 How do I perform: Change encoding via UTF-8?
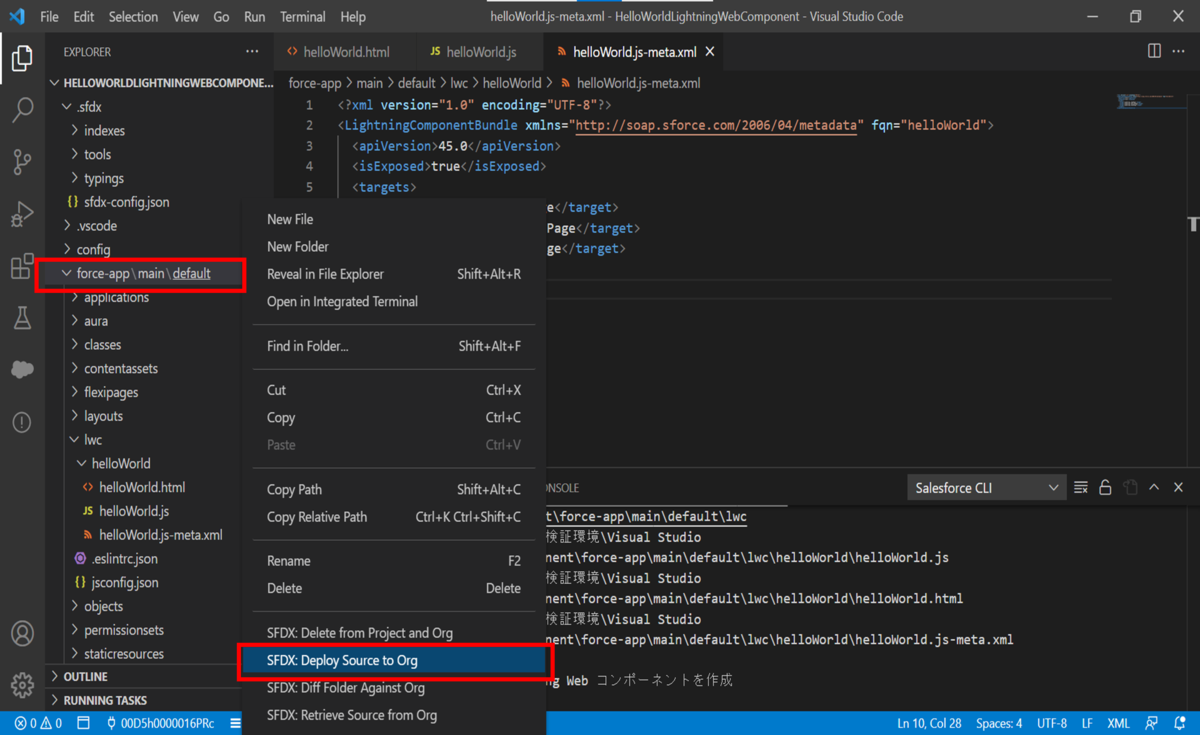tap(1052, 723)
